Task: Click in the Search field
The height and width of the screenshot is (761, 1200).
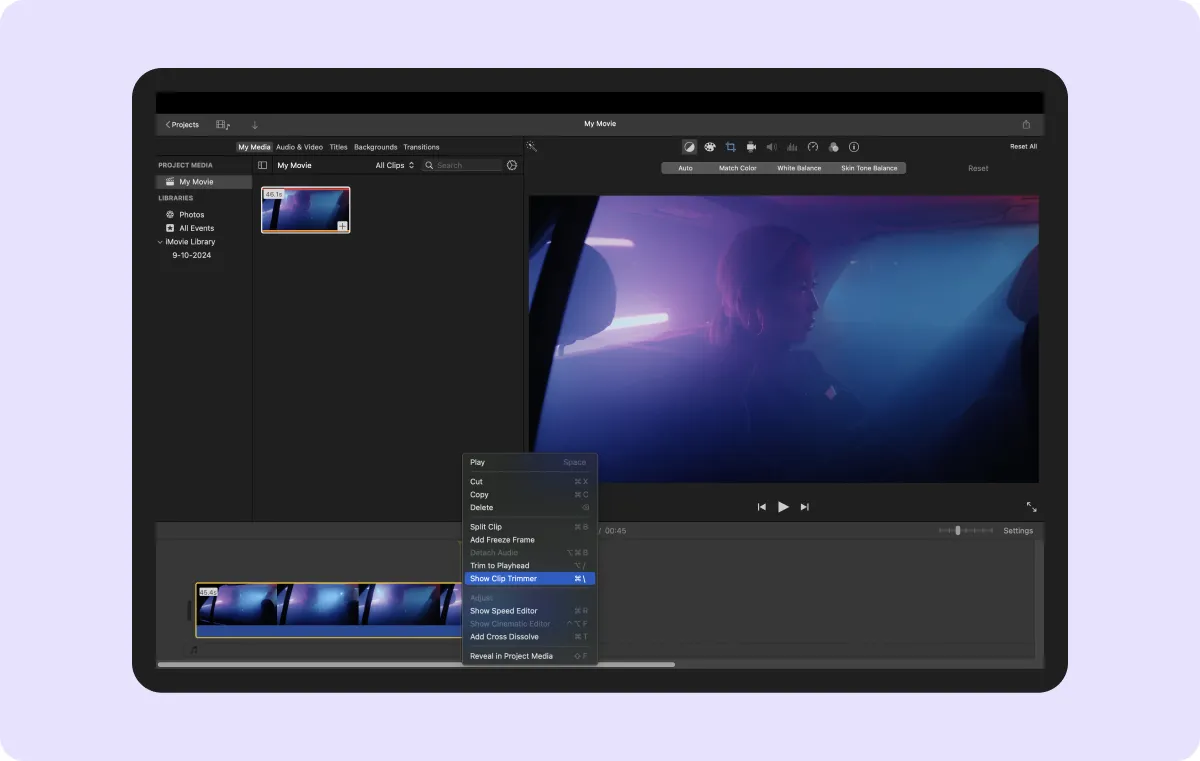Action: pos(461,165)
